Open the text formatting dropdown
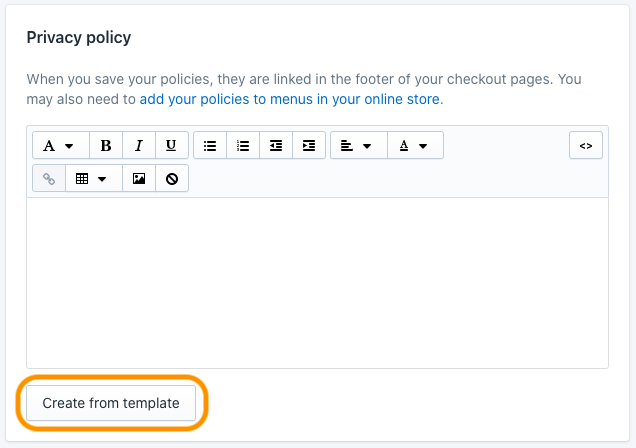 [x=60, y=146]
